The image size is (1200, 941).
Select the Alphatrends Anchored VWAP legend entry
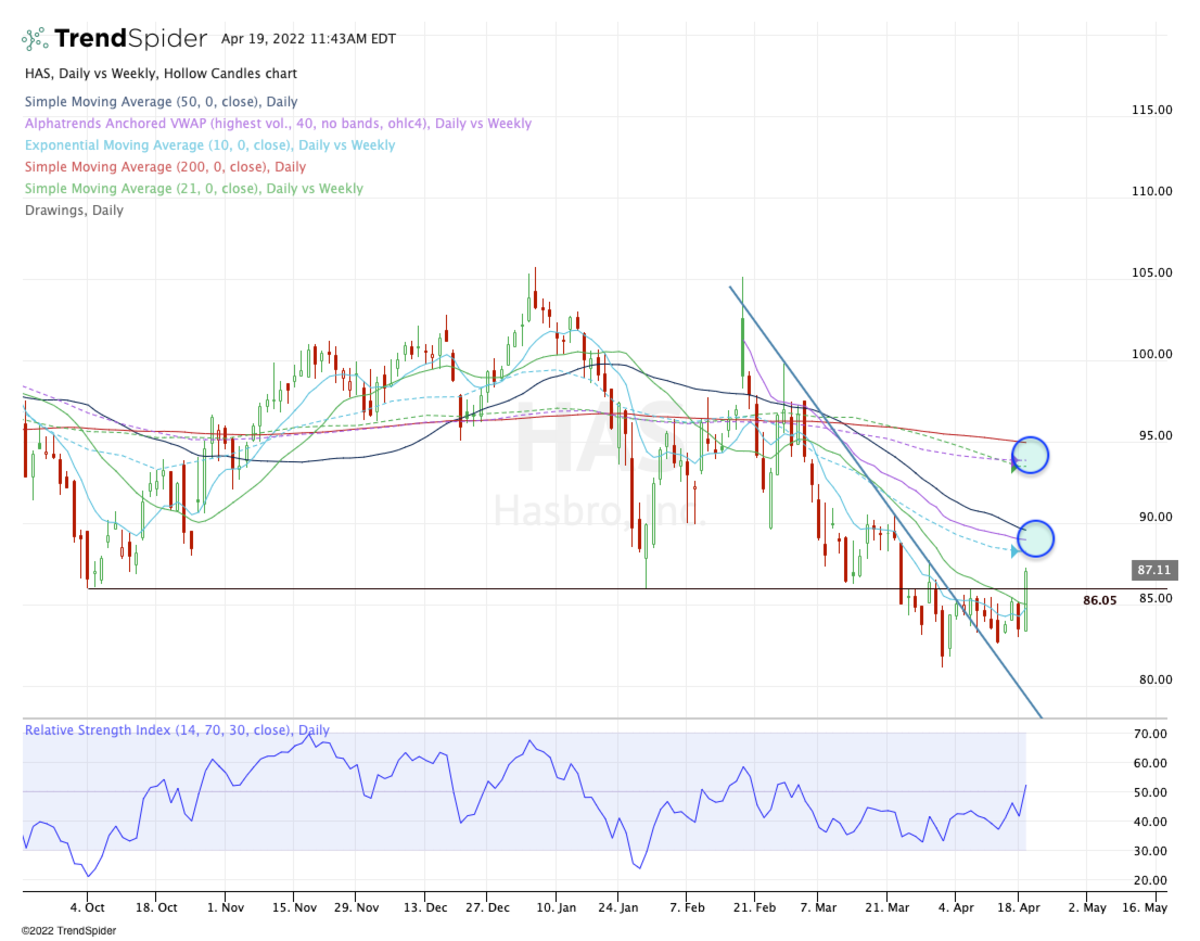[x=278, y=123]
